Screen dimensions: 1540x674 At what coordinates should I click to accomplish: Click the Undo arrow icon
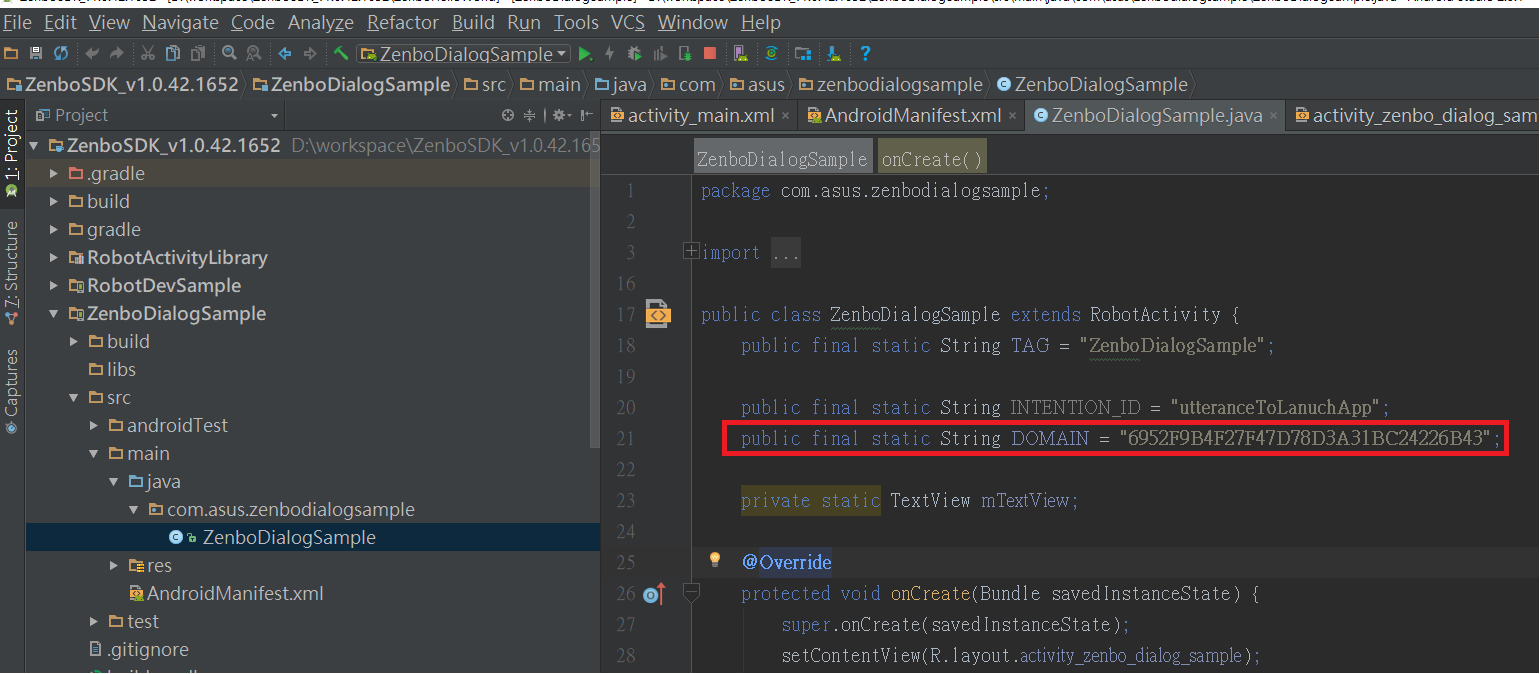[x=93, y=53]
